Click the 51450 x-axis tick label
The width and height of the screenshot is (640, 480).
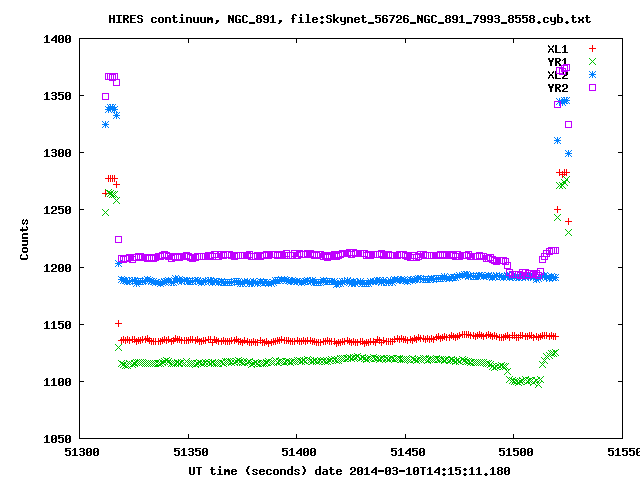point(408,452)
